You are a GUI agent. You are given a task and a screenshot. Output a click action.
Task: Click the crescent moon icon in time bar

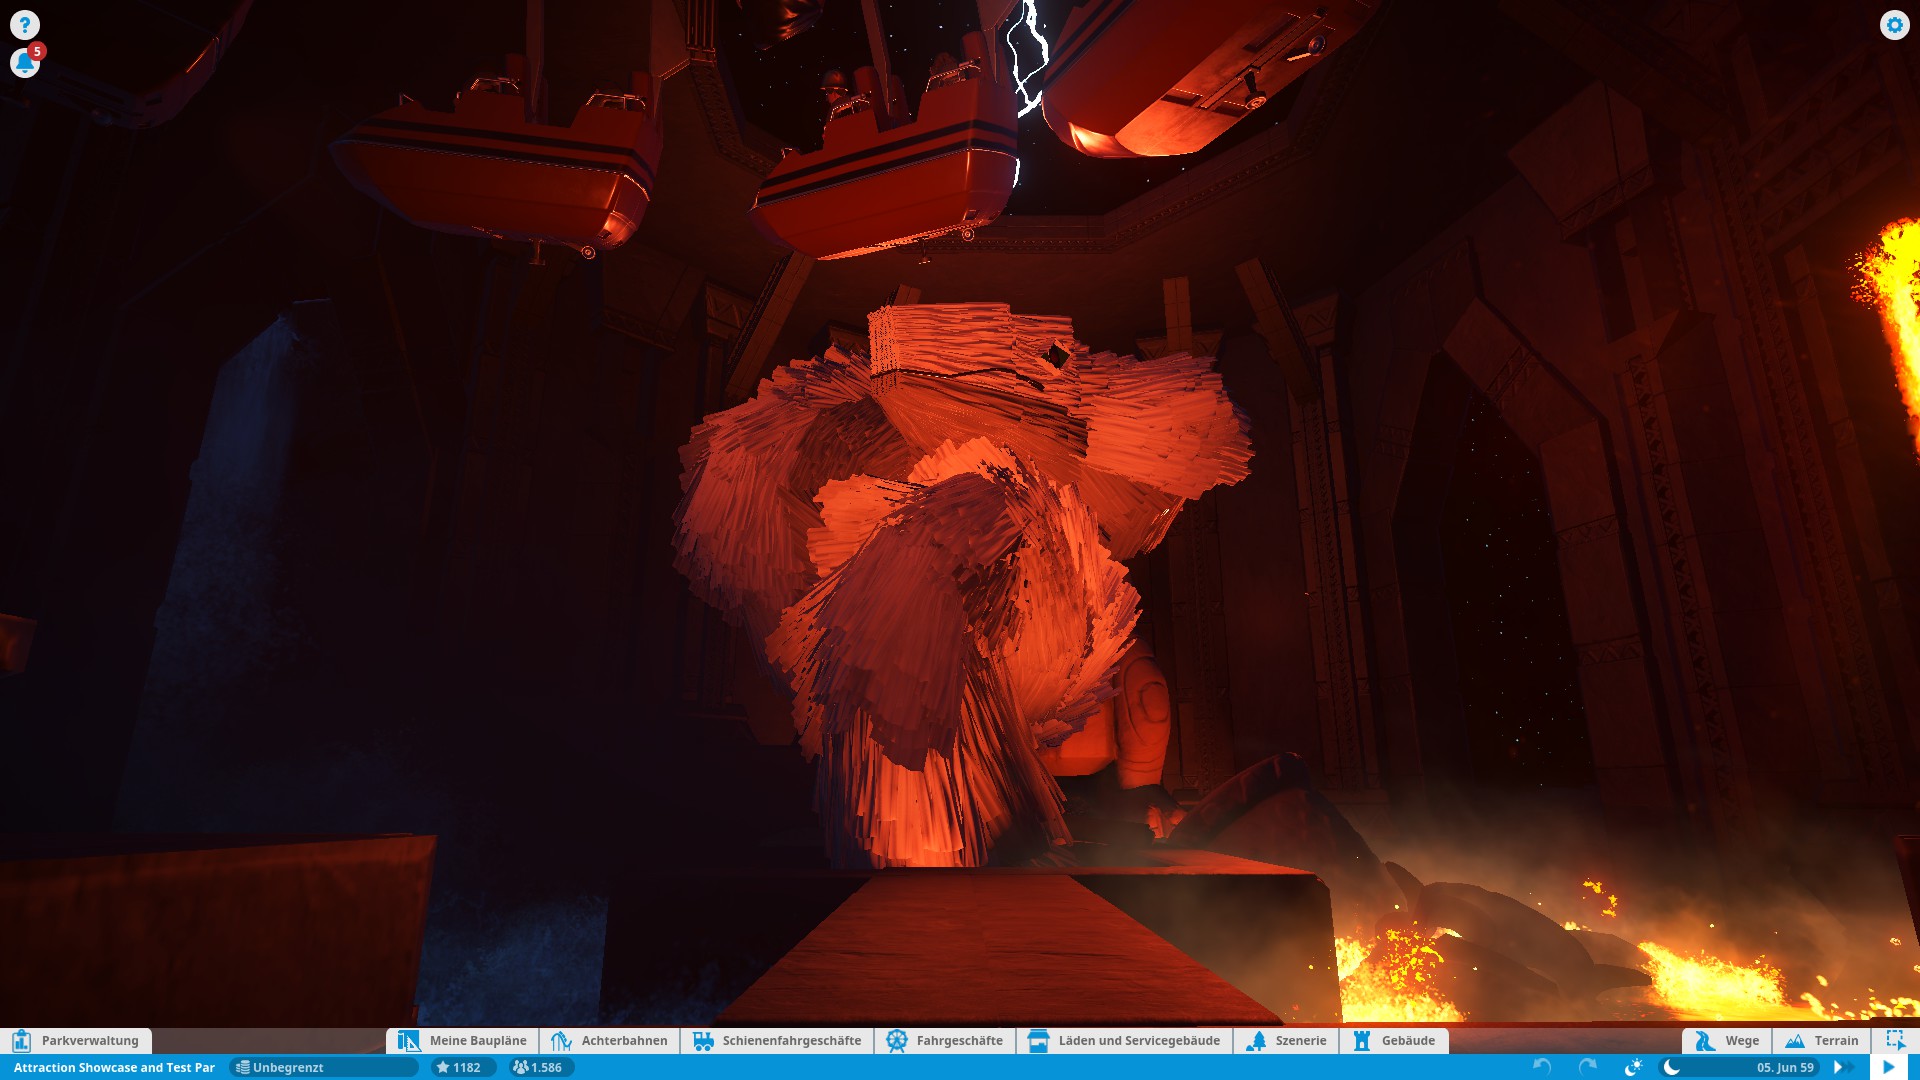click(1671, 1067)
